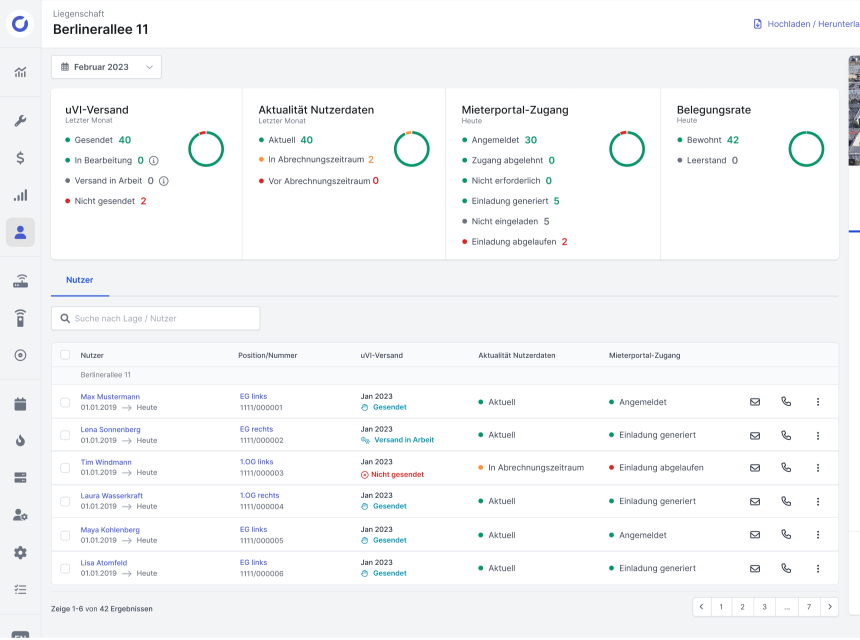
Task: Open three-dot menu for Laura Wasserkraft
Action: [817, 501]
